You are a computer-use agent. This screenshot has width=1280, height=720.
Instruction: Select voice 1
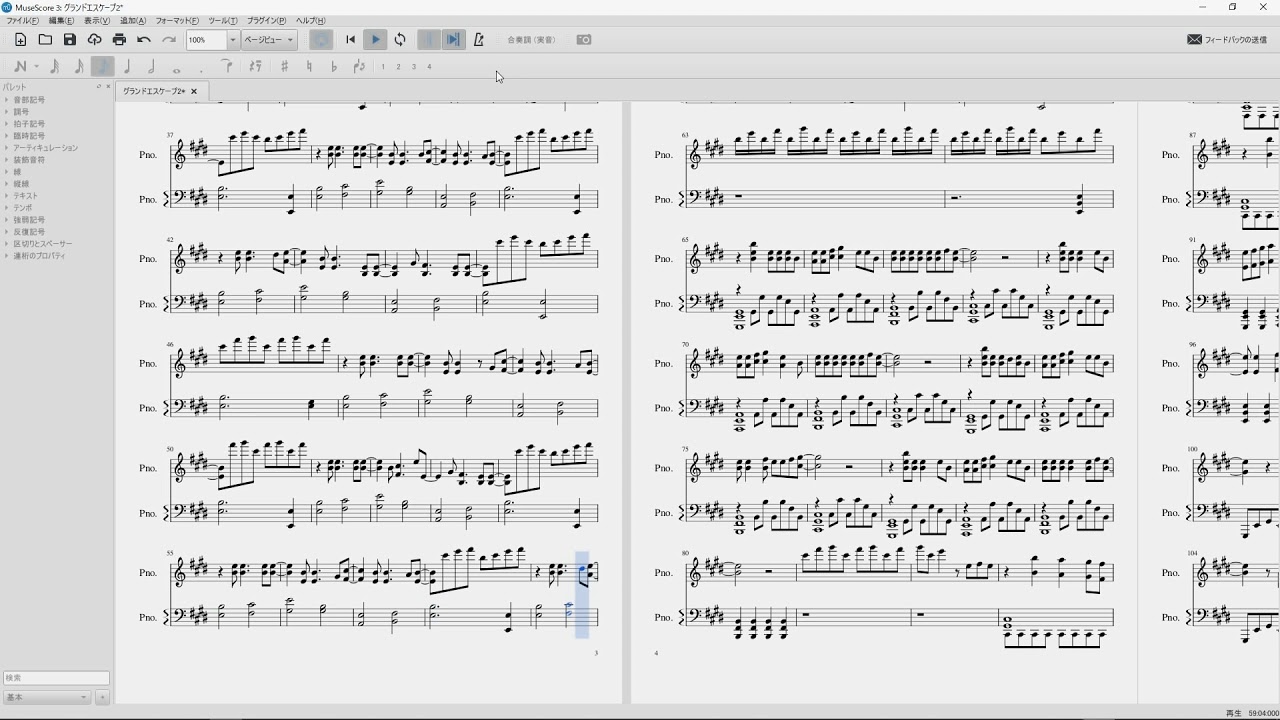(383, 67)
